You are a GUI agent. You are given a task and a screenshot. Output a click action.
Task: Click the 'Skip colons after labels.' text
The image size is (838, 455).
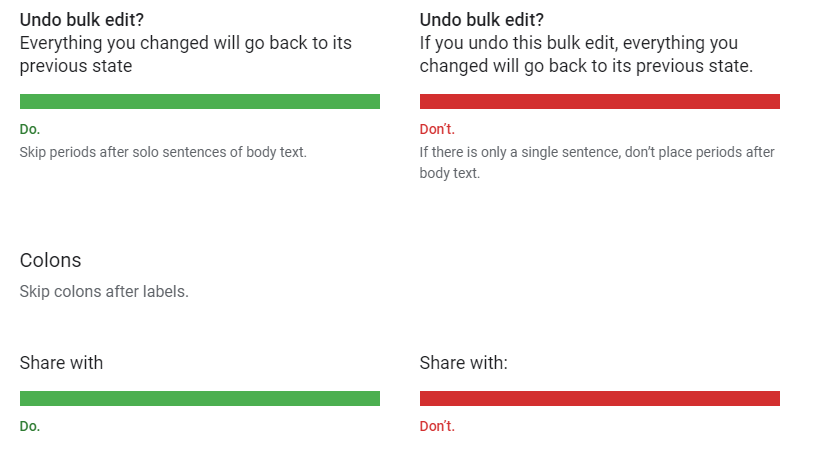pyautogui.click(x=104, y=292)
